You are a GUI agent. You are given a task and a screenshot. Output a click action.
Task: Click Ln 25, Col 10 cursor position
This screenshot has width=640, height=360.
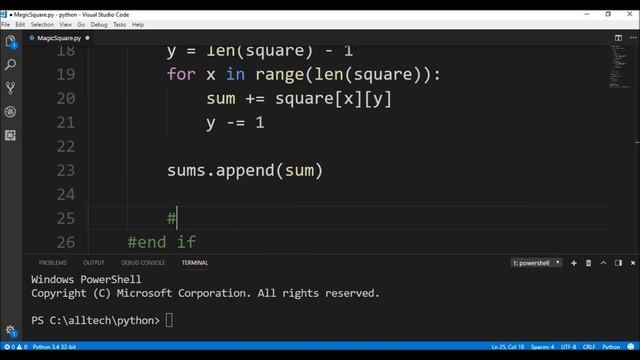507,347
